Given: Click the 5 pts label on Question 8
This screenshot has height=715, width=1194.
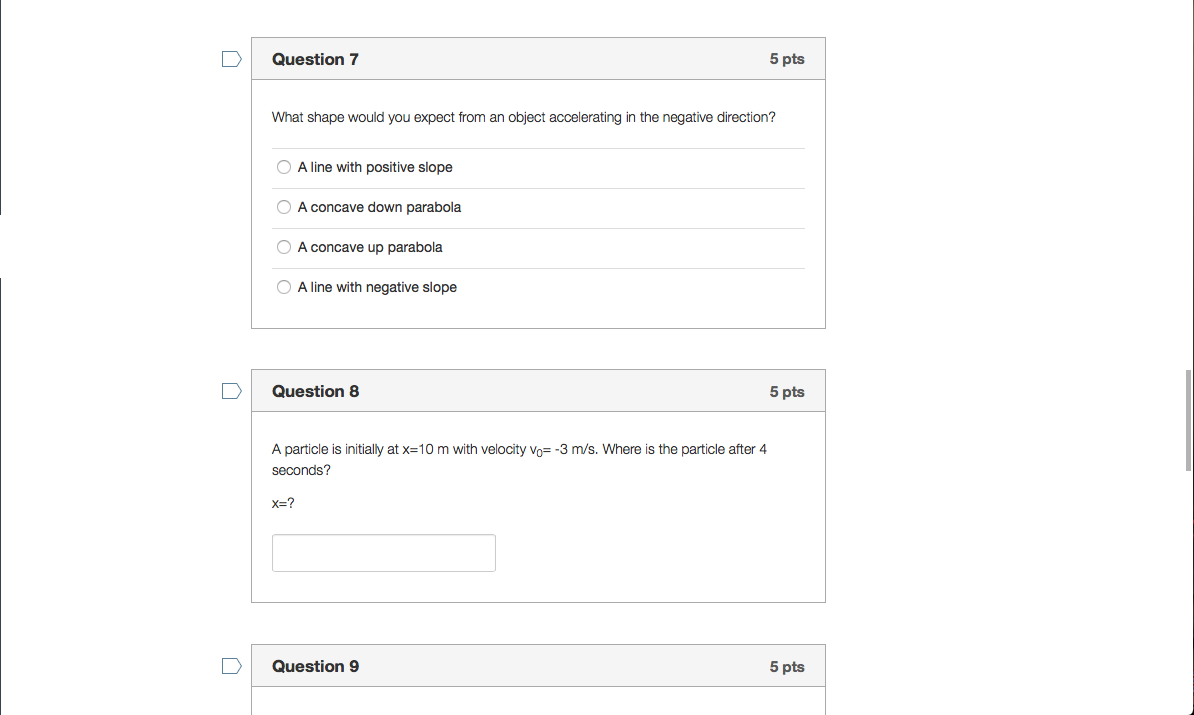Looking at the screenshot, I should [x=786, y=391].
